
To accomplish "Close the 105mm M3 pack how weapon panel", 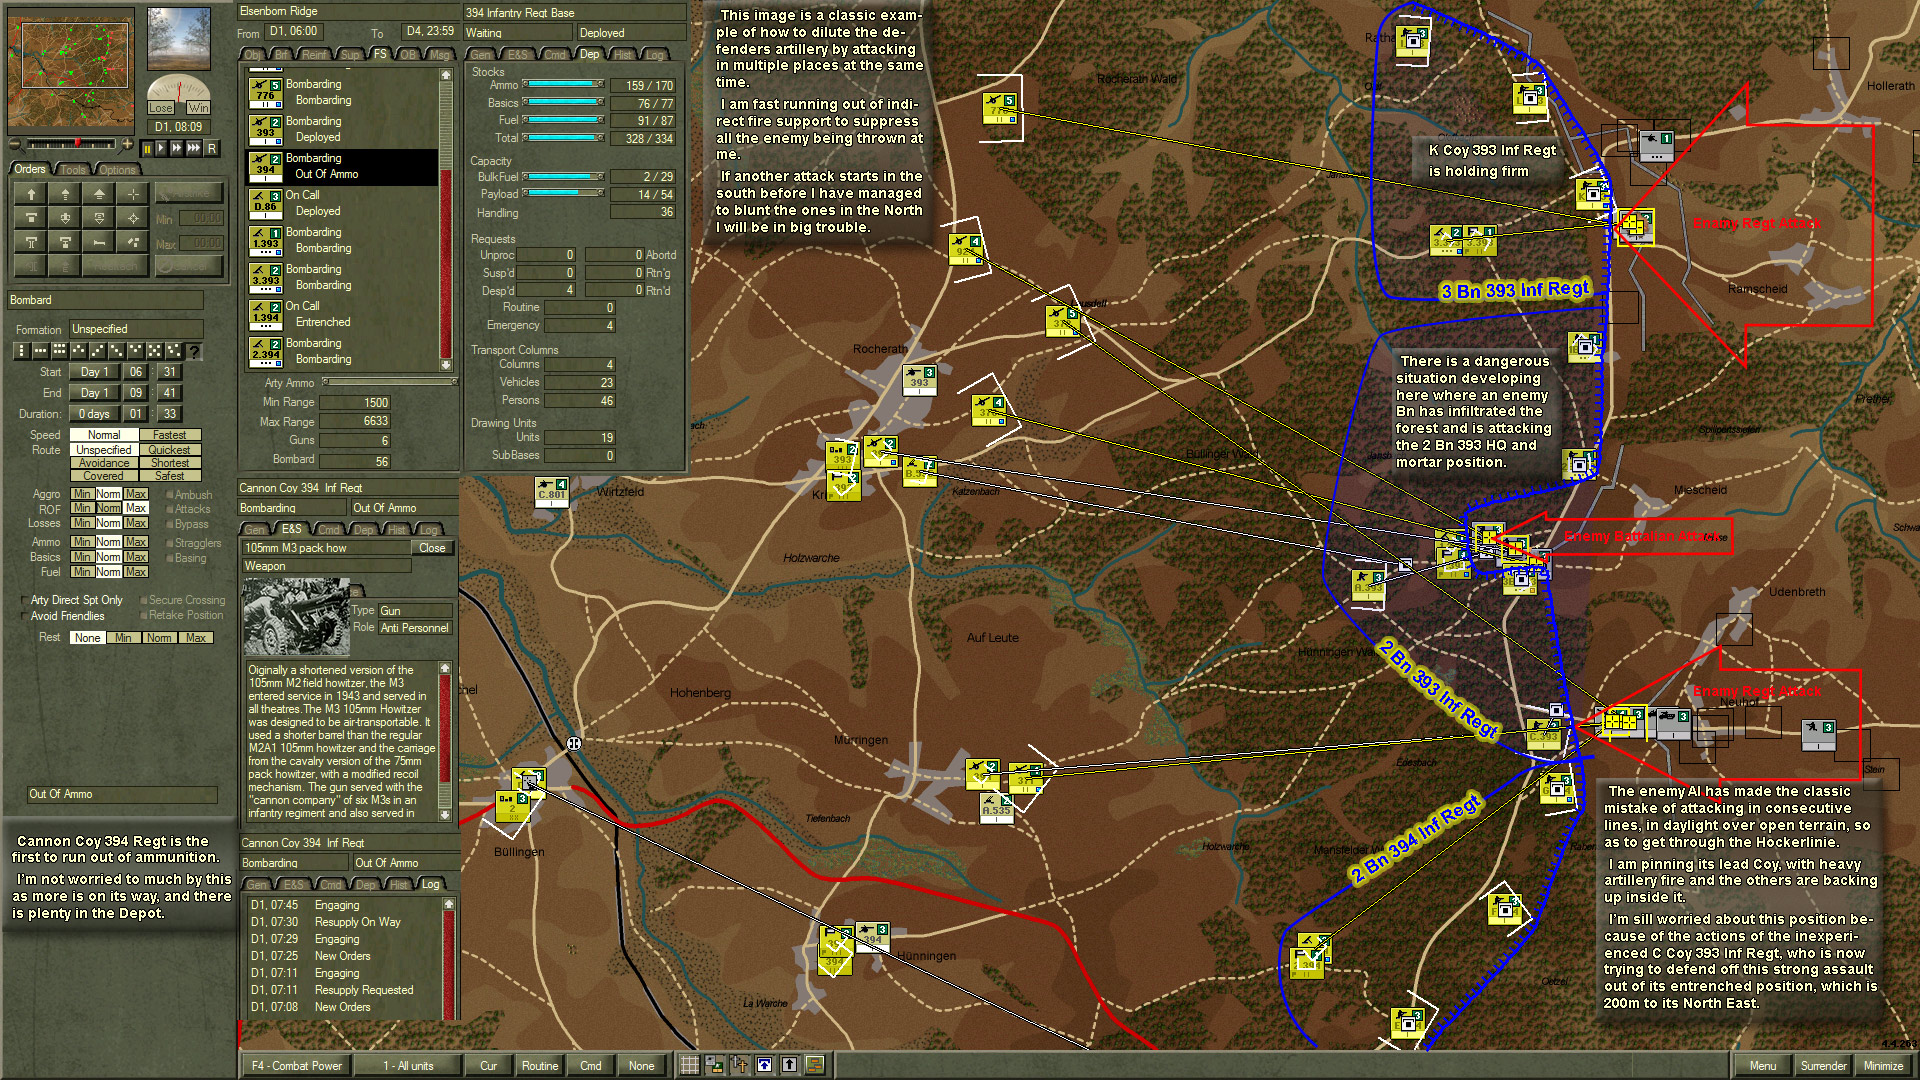I will (432, 548).
